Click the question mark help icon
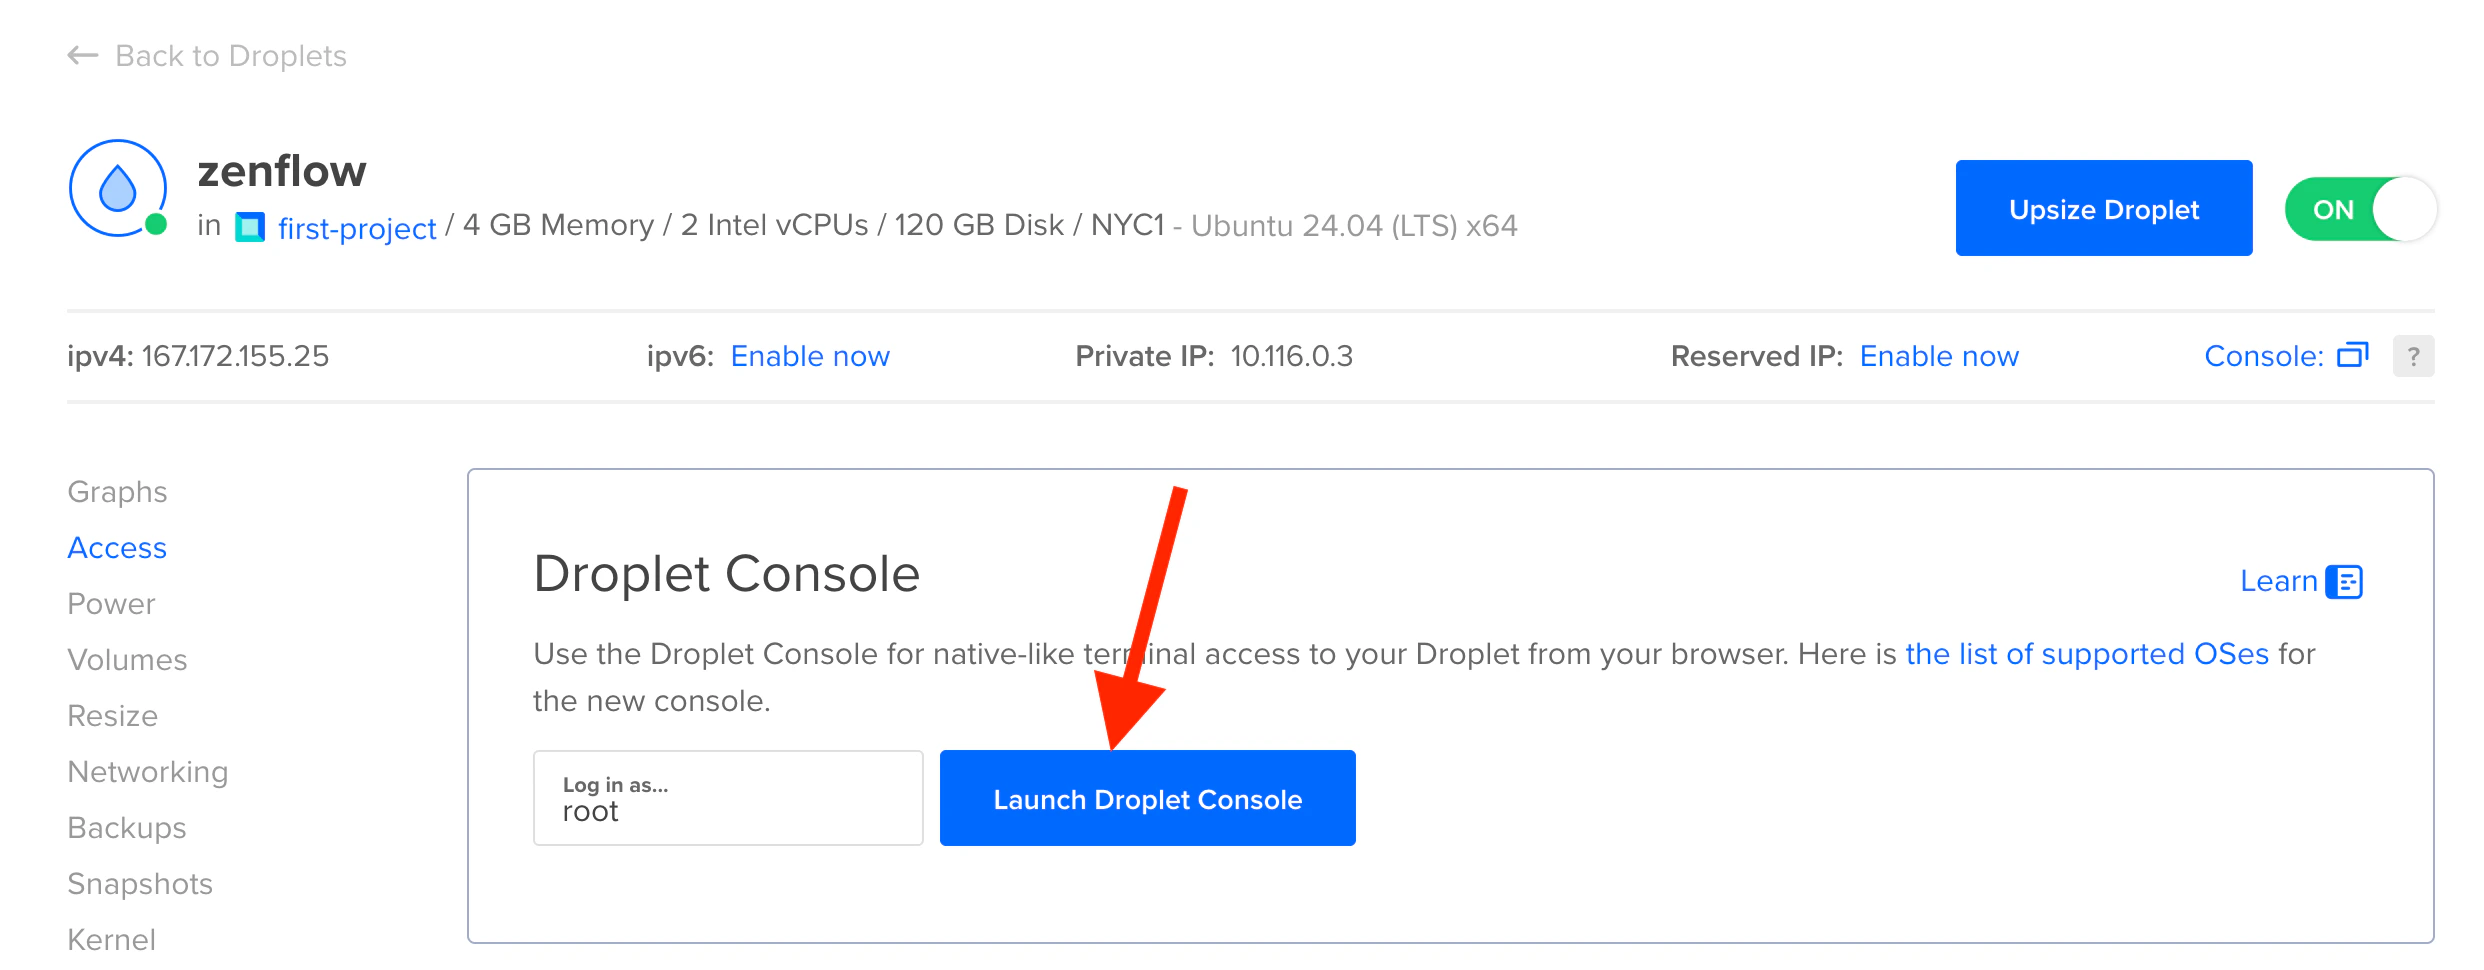 2413,356
